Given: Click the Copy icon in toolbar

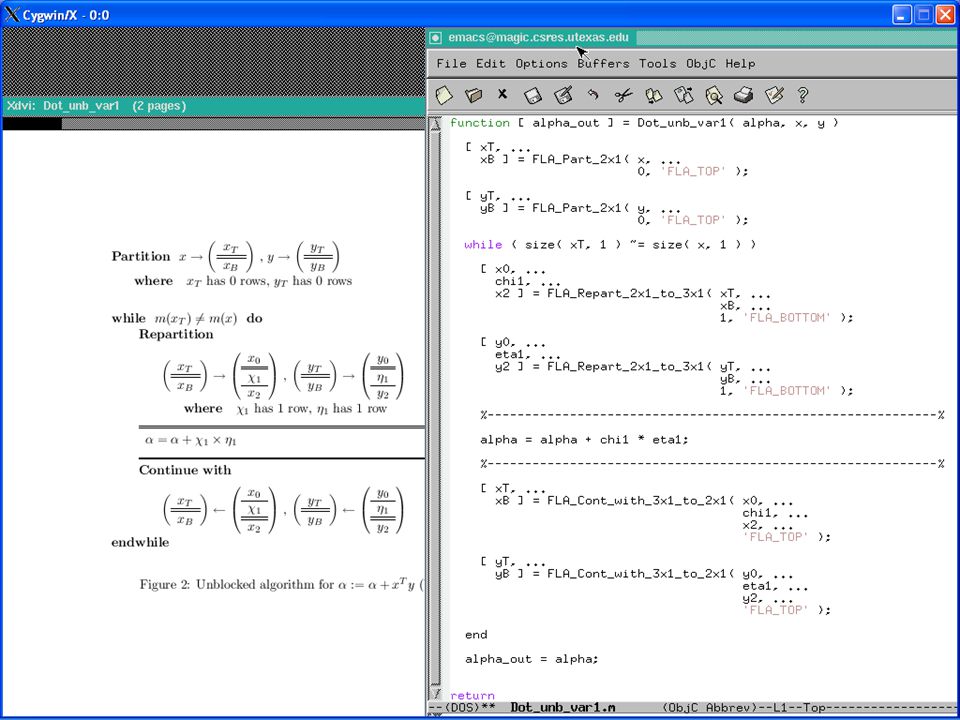Looking at the screenshot, I should [x=653, y=95].
